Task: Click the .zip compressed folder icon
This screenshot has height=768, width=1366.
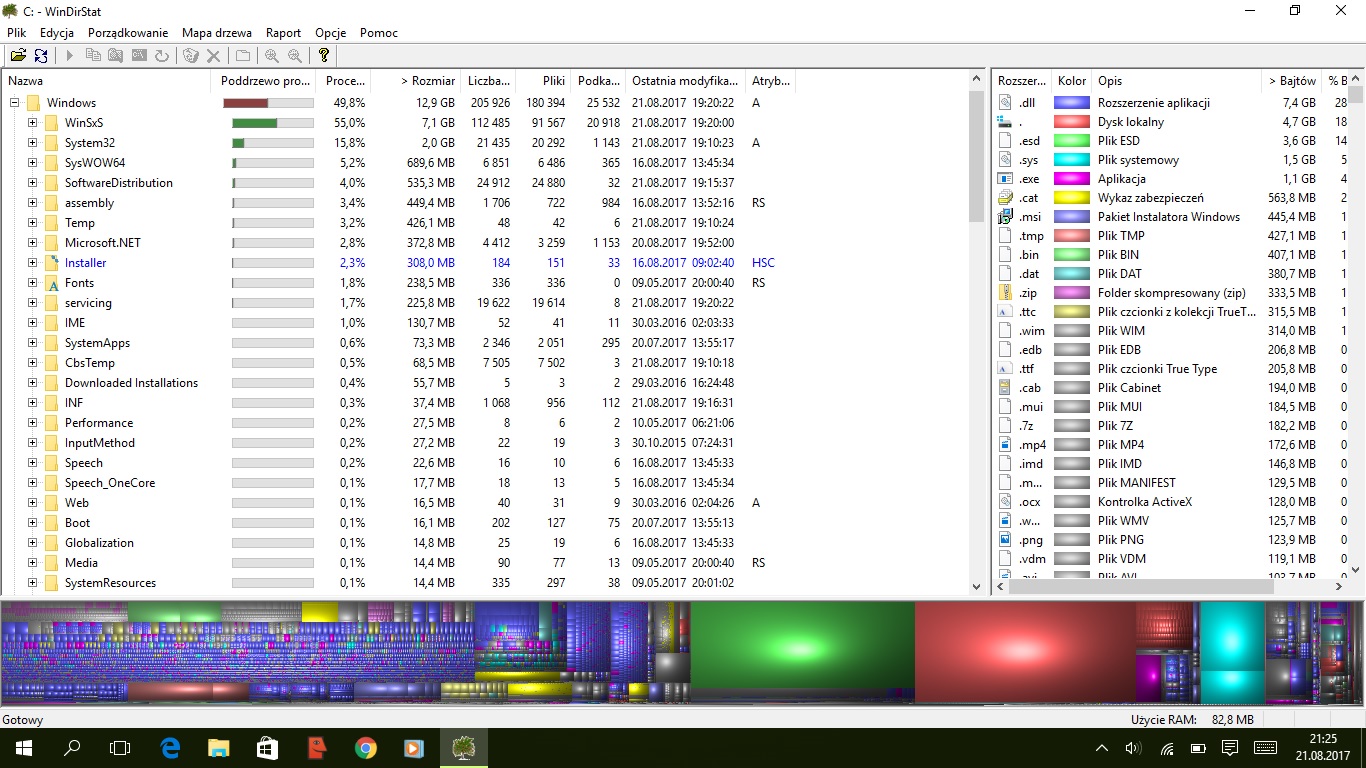Action: (1006, 292)
